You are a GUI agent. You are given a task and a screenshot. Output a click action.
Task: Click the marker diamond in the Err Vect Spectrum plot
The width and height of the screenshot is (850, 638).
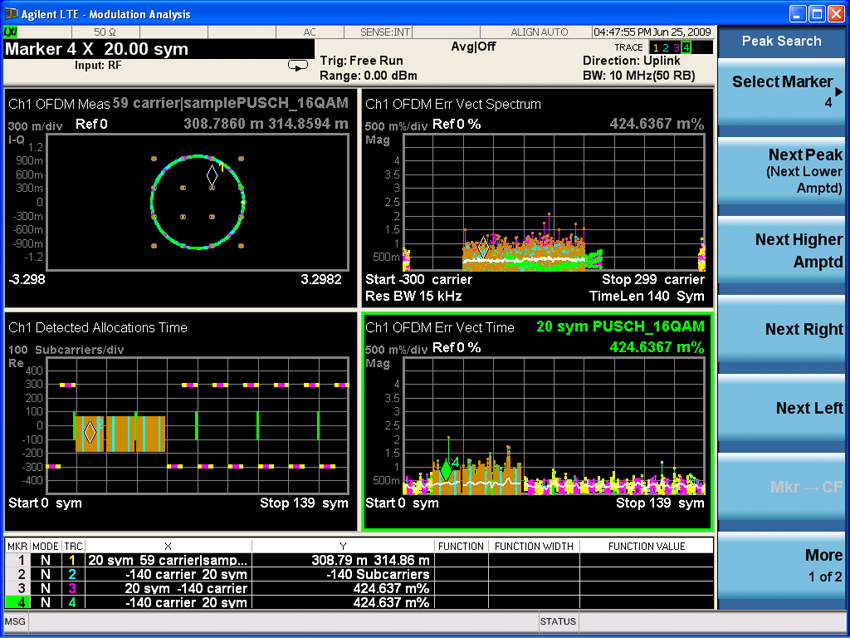(484, 247)
